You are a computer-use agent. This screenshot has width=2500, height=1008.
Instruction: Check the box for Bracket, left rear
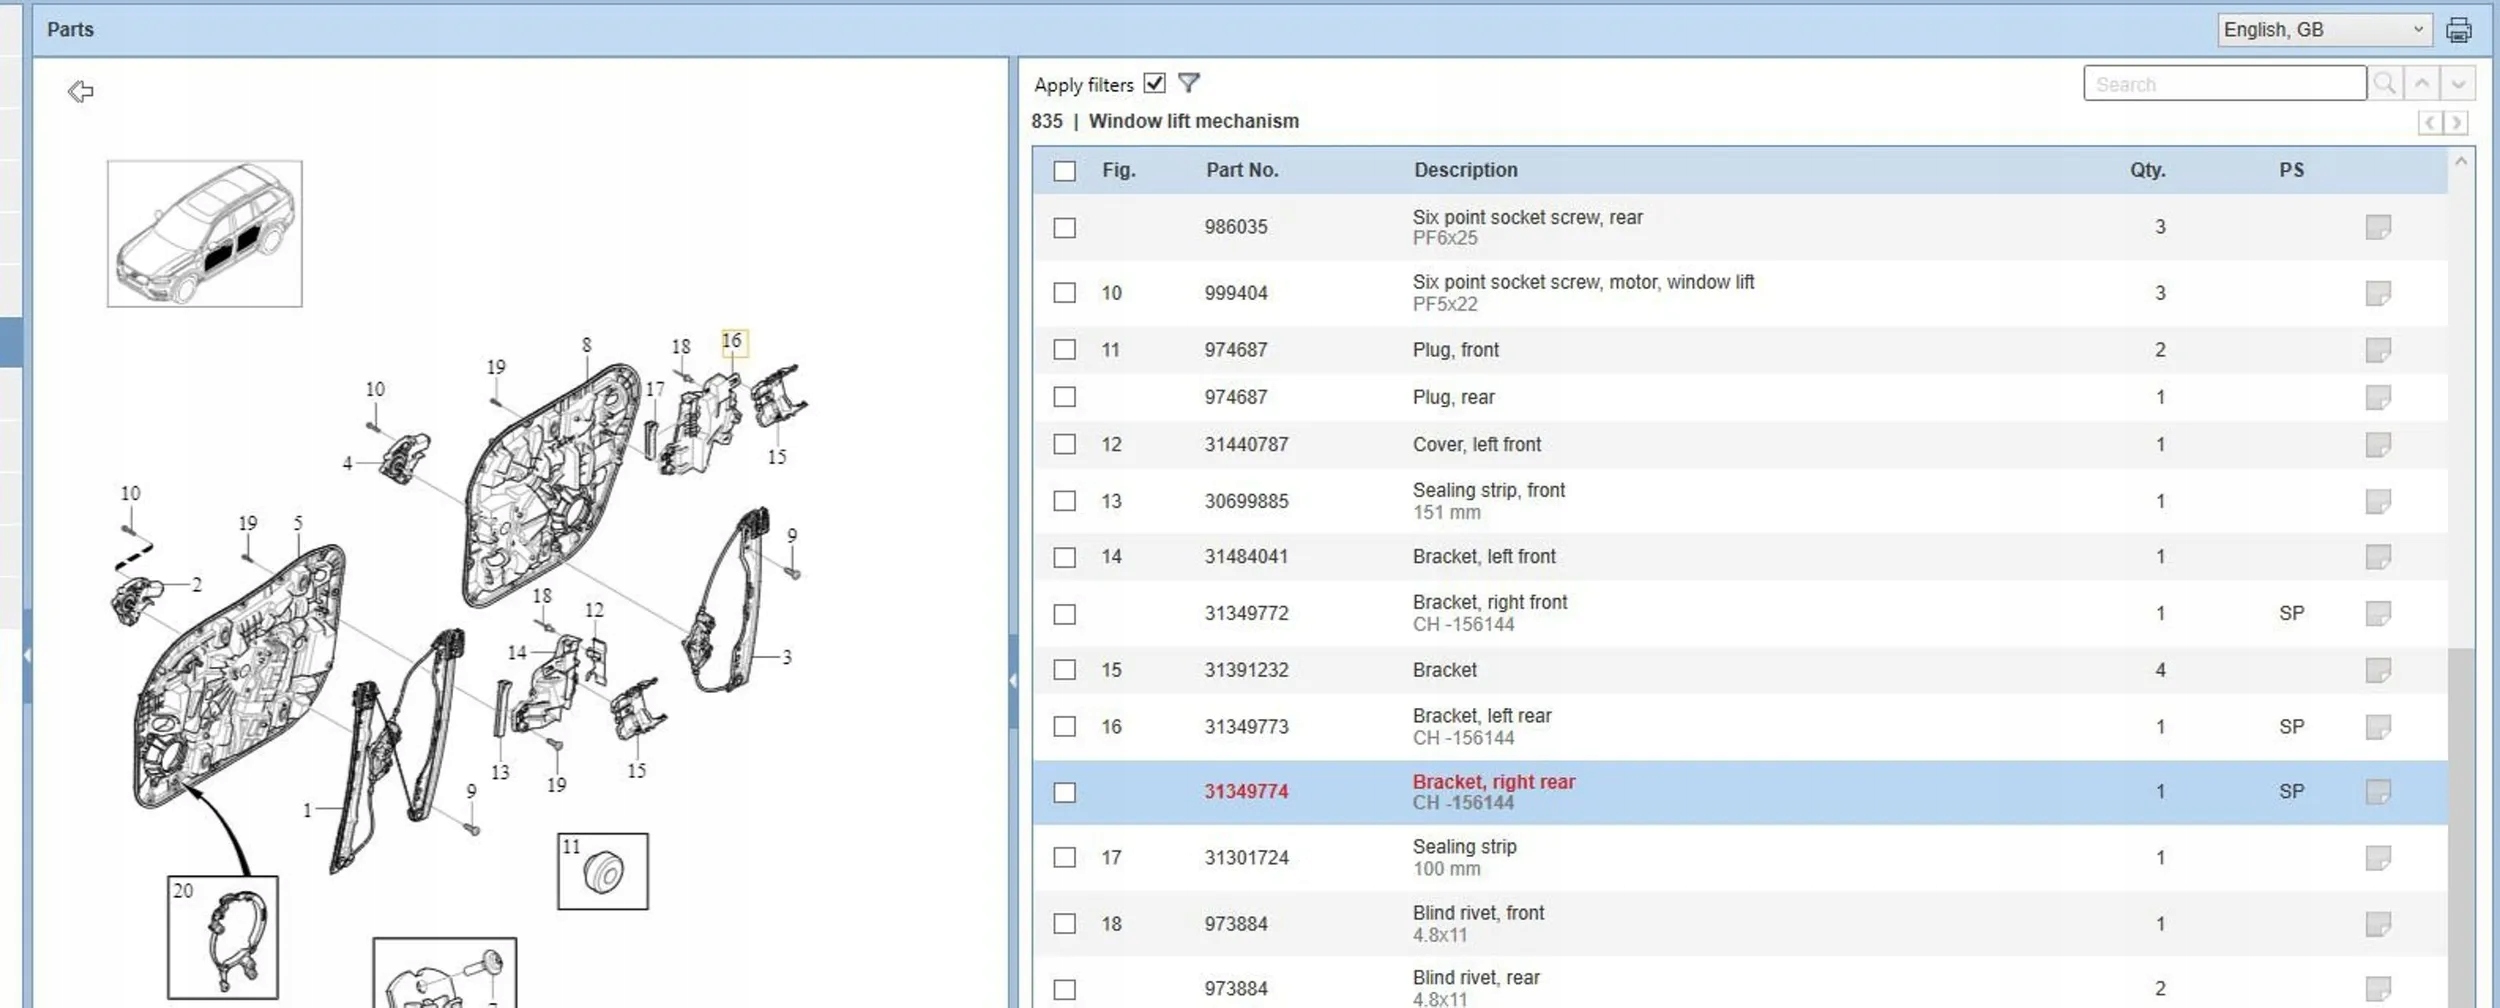pos(1064,727)
